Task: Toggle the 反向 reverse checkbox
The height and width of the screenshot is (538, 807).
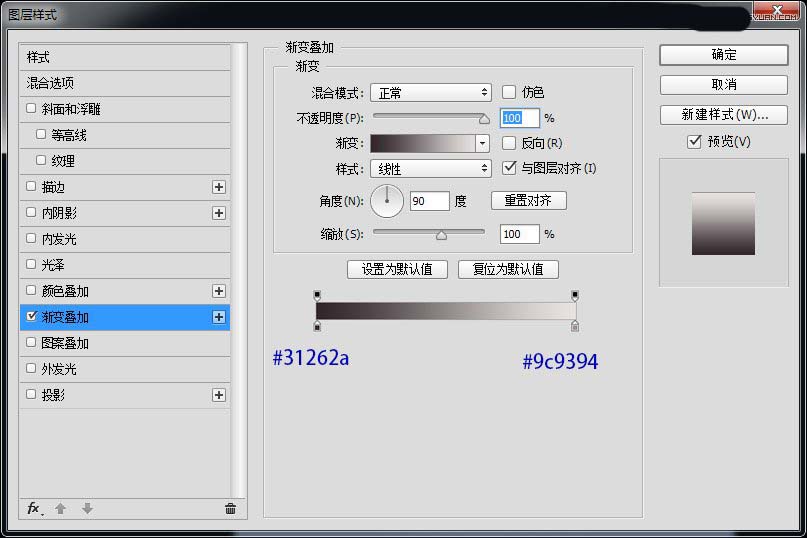Action: [x=509, y=143]
